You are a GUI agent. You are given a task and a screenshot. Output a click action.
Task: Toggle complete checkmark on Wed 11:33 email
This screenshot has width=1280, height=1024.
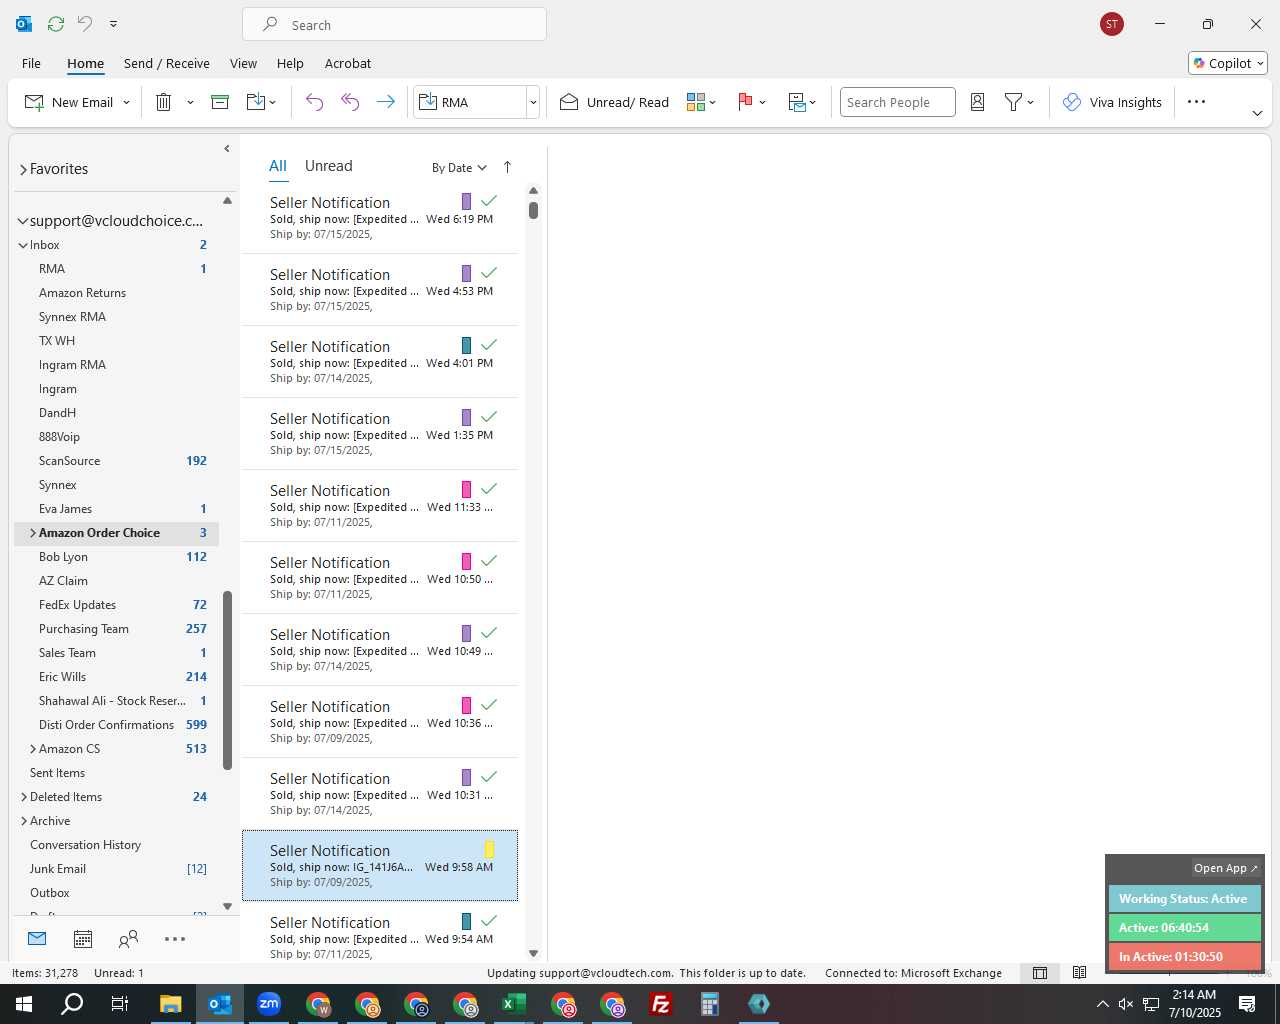[489, 489]
